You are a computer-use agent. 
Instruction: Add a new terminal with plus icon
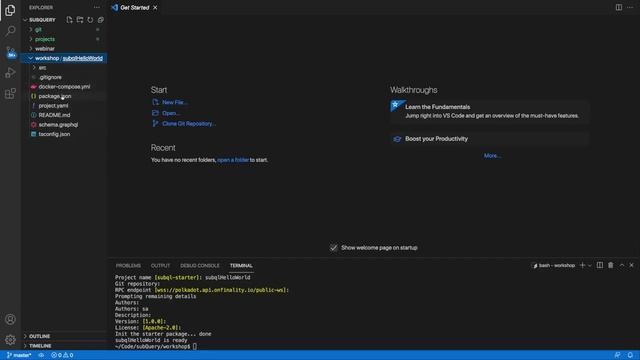pyautogui.click(x=582, y=265)
